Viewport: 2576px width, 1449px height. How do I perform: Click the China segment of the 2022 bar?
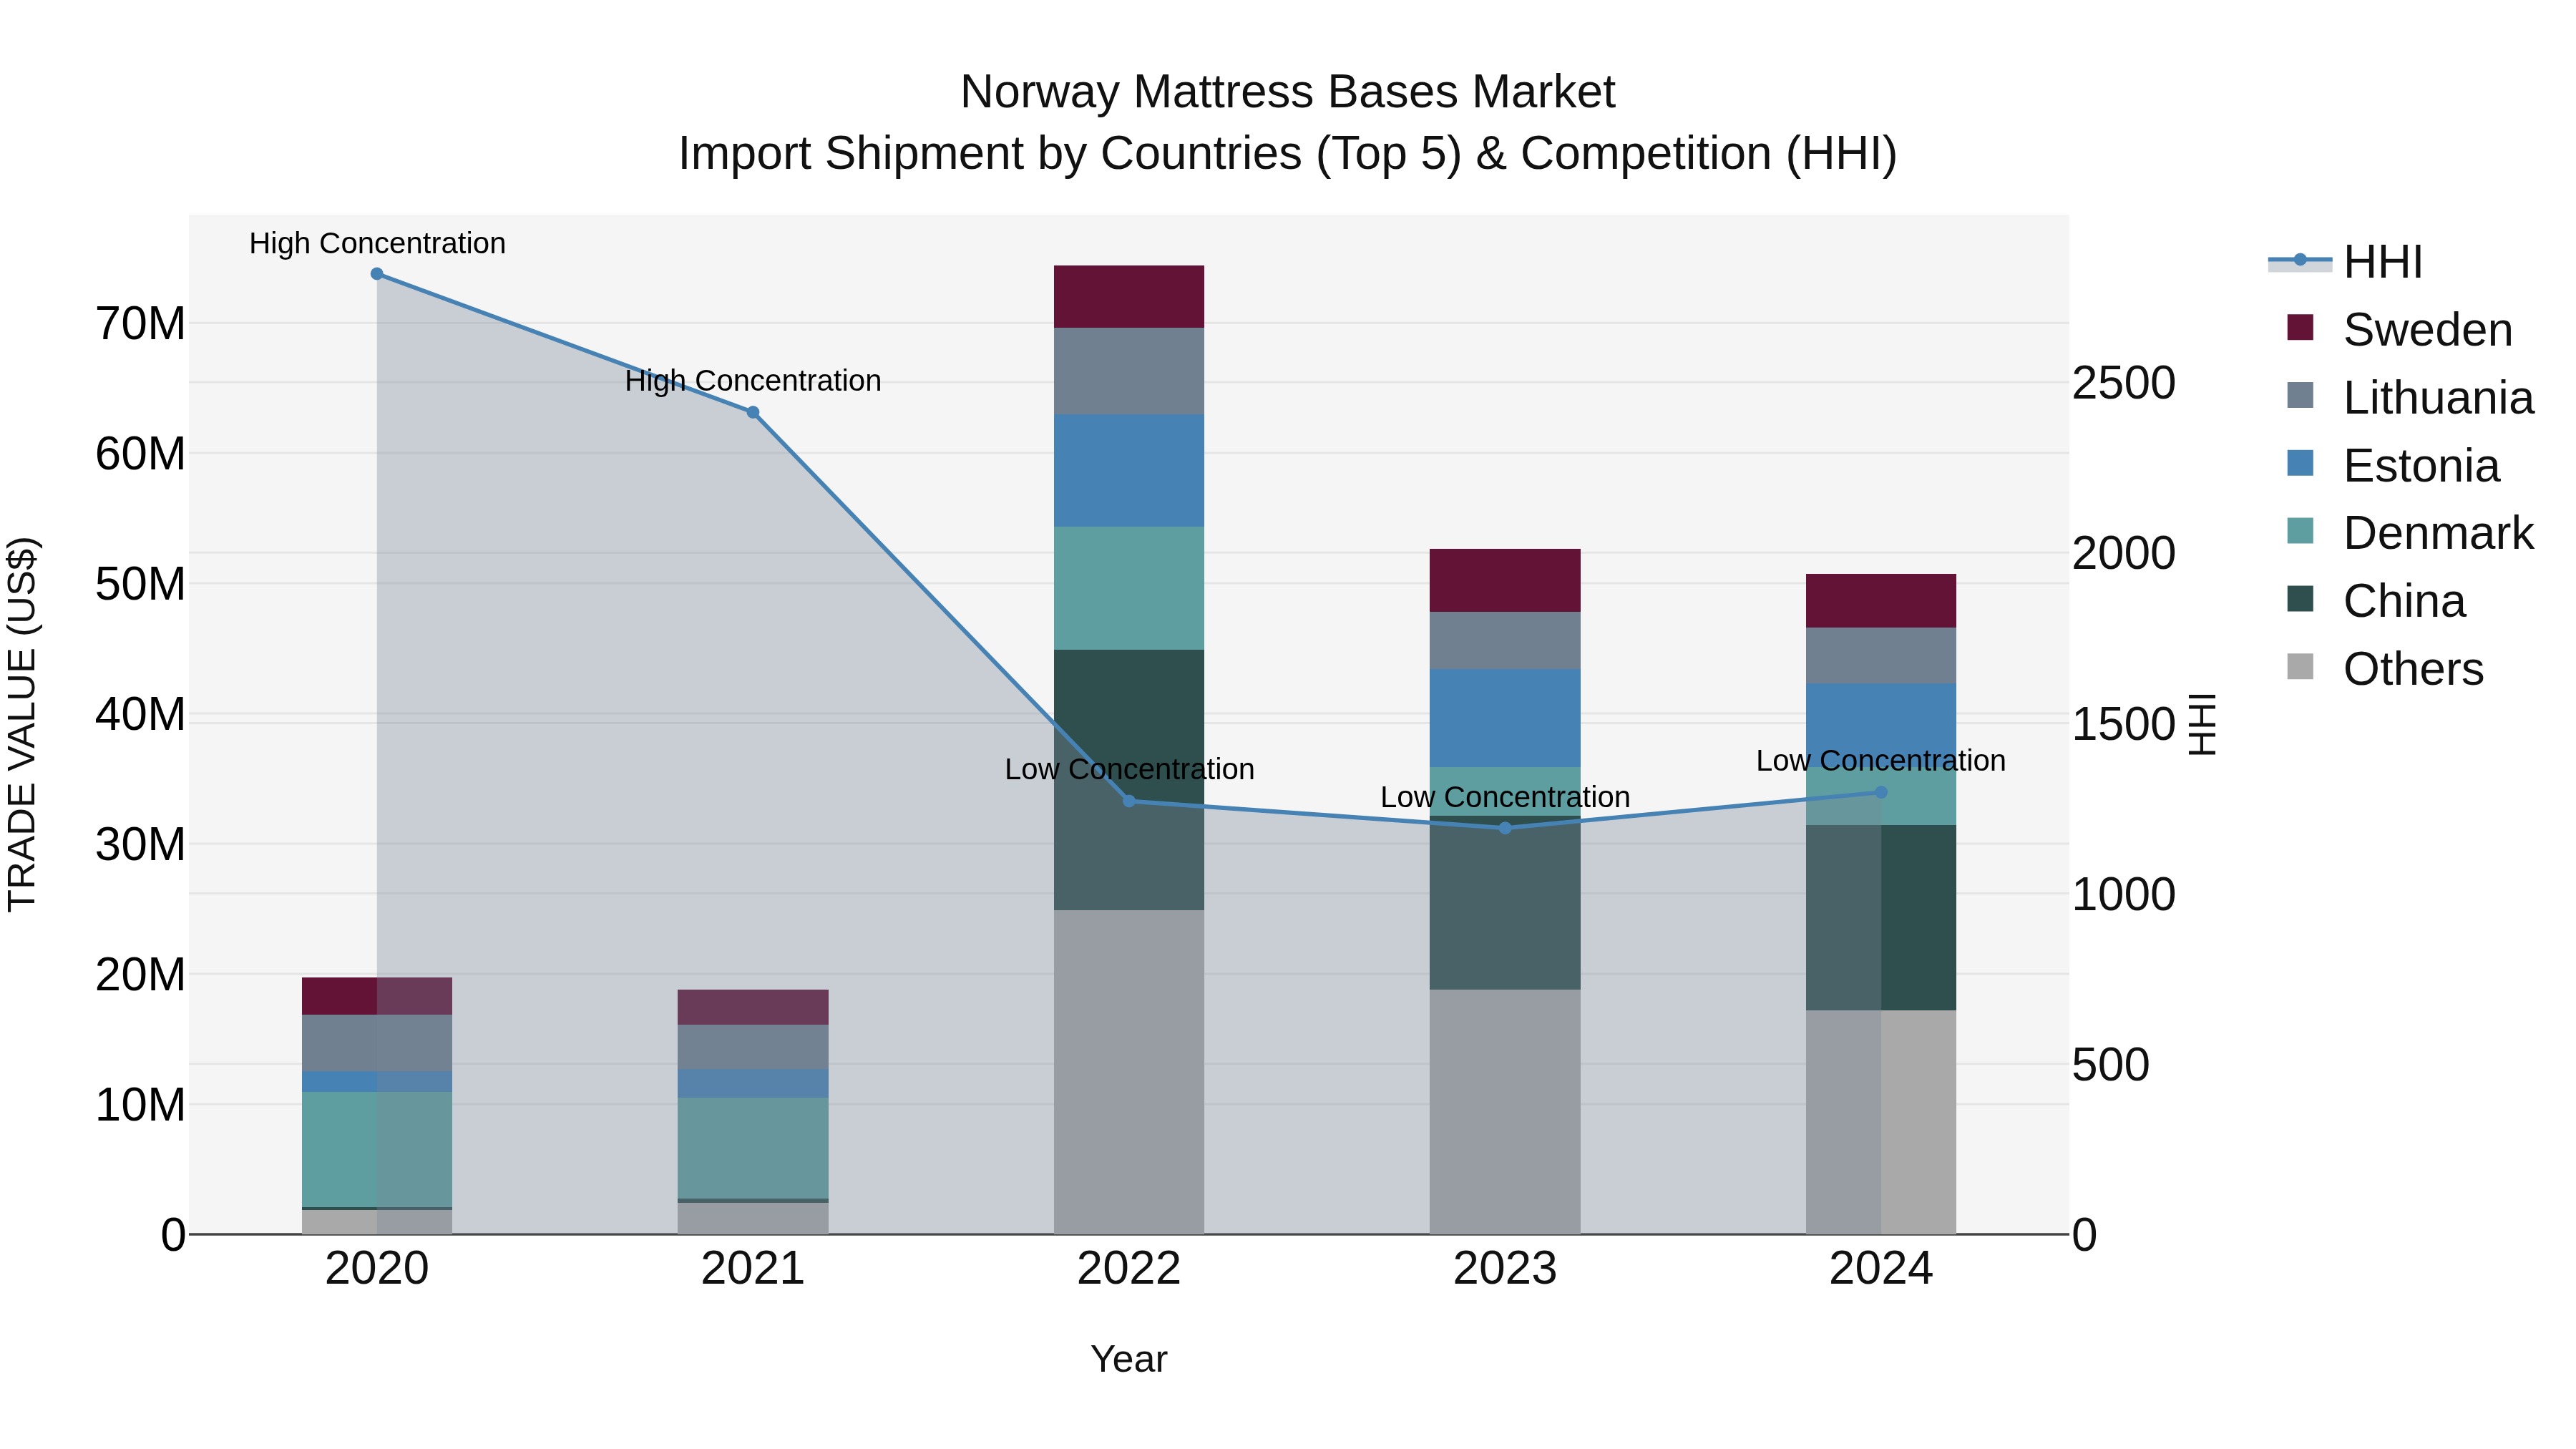pyautogui.click(x=1129, y=780)
